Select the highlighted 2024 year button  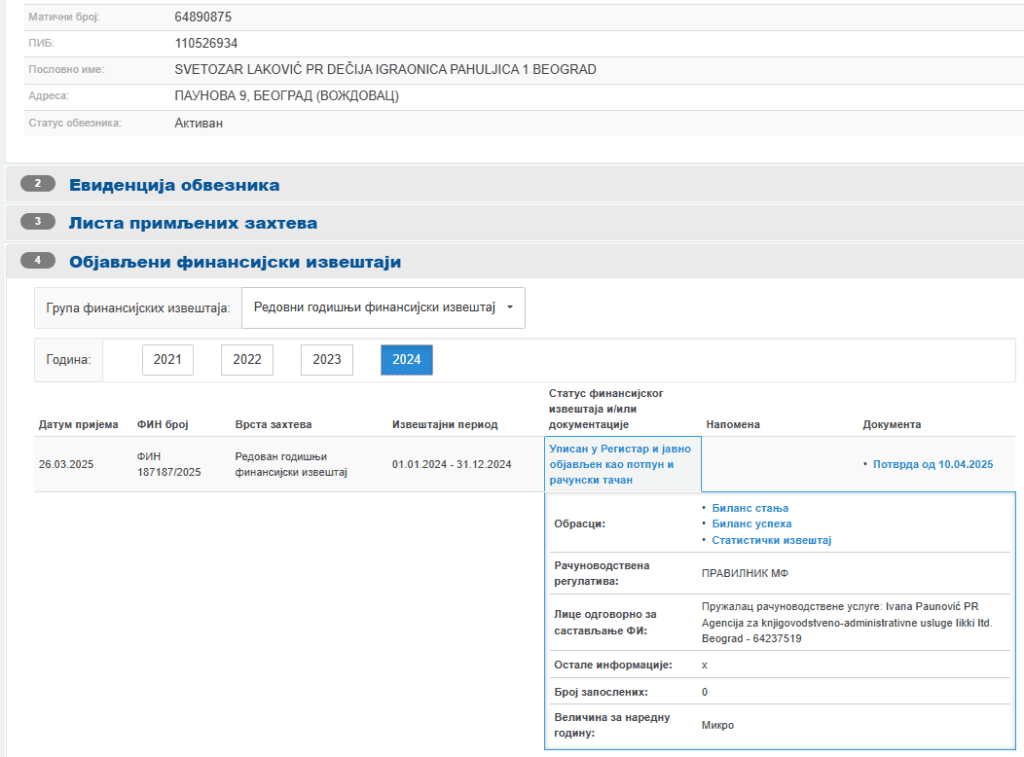[x=406, y=360]
